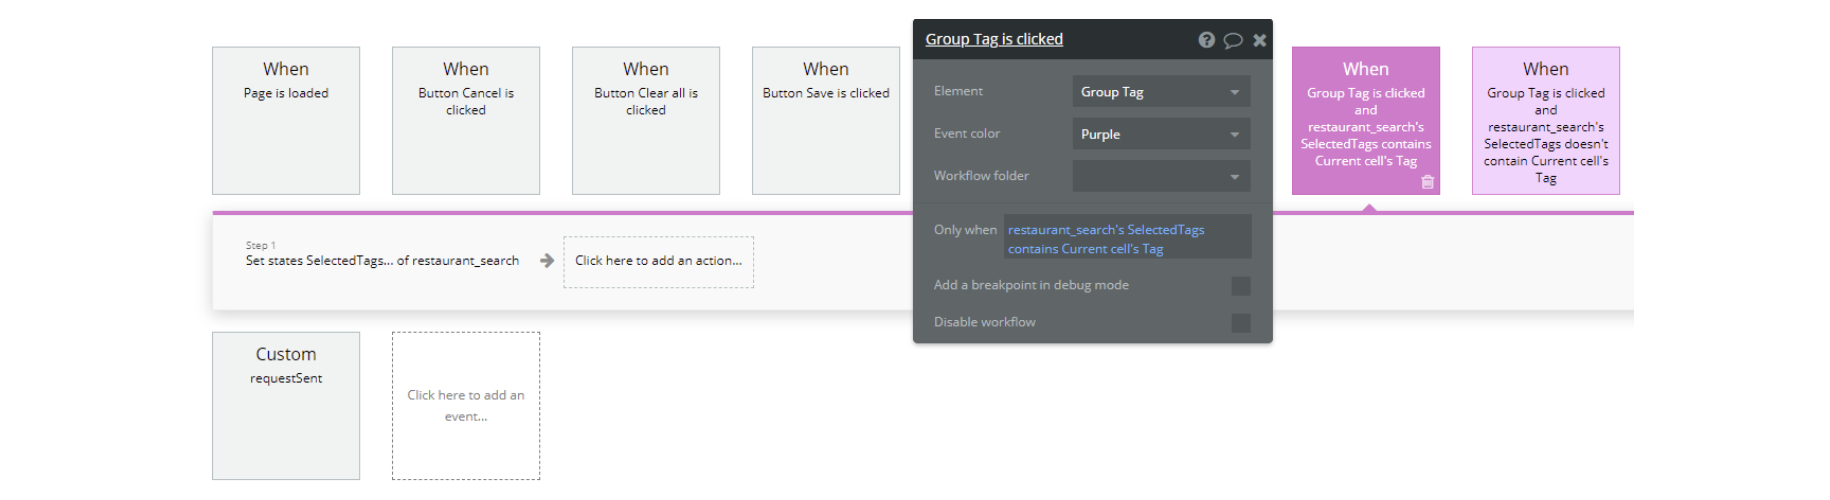
Task: Click here to add an event
Action: 466,406
